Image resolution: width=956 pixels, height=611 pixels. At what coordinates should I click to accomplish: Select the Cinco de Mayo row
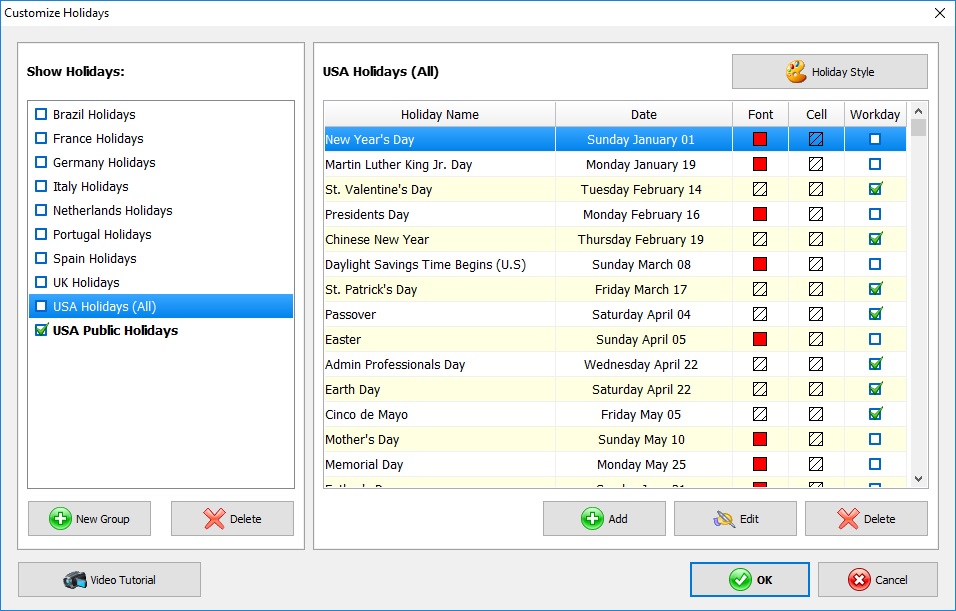(615, 414)
